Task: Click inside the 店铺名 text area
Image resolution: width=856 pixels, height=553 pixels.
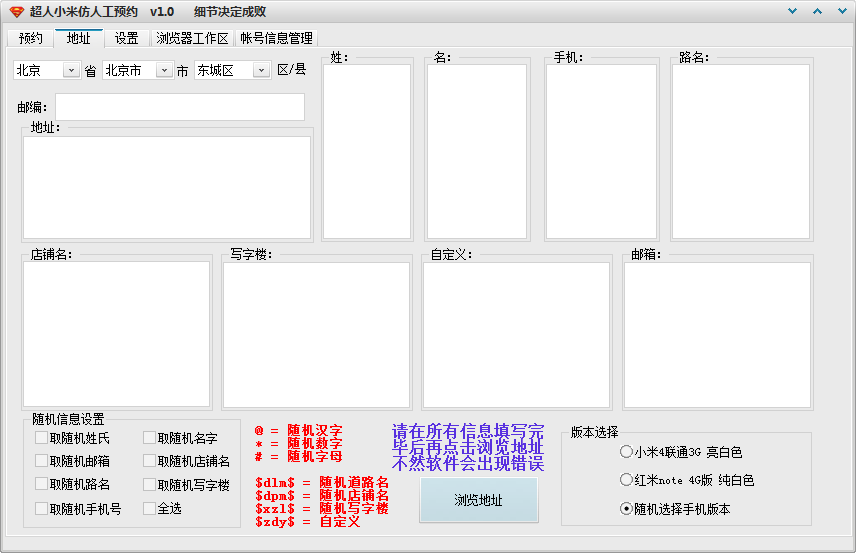Action: (117, 334)
